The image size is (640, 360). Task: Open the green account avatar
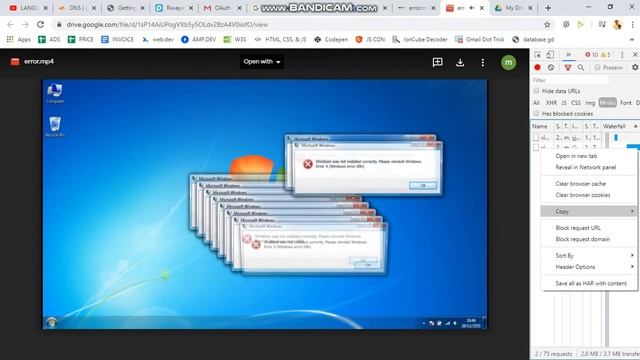coord(508,62)
